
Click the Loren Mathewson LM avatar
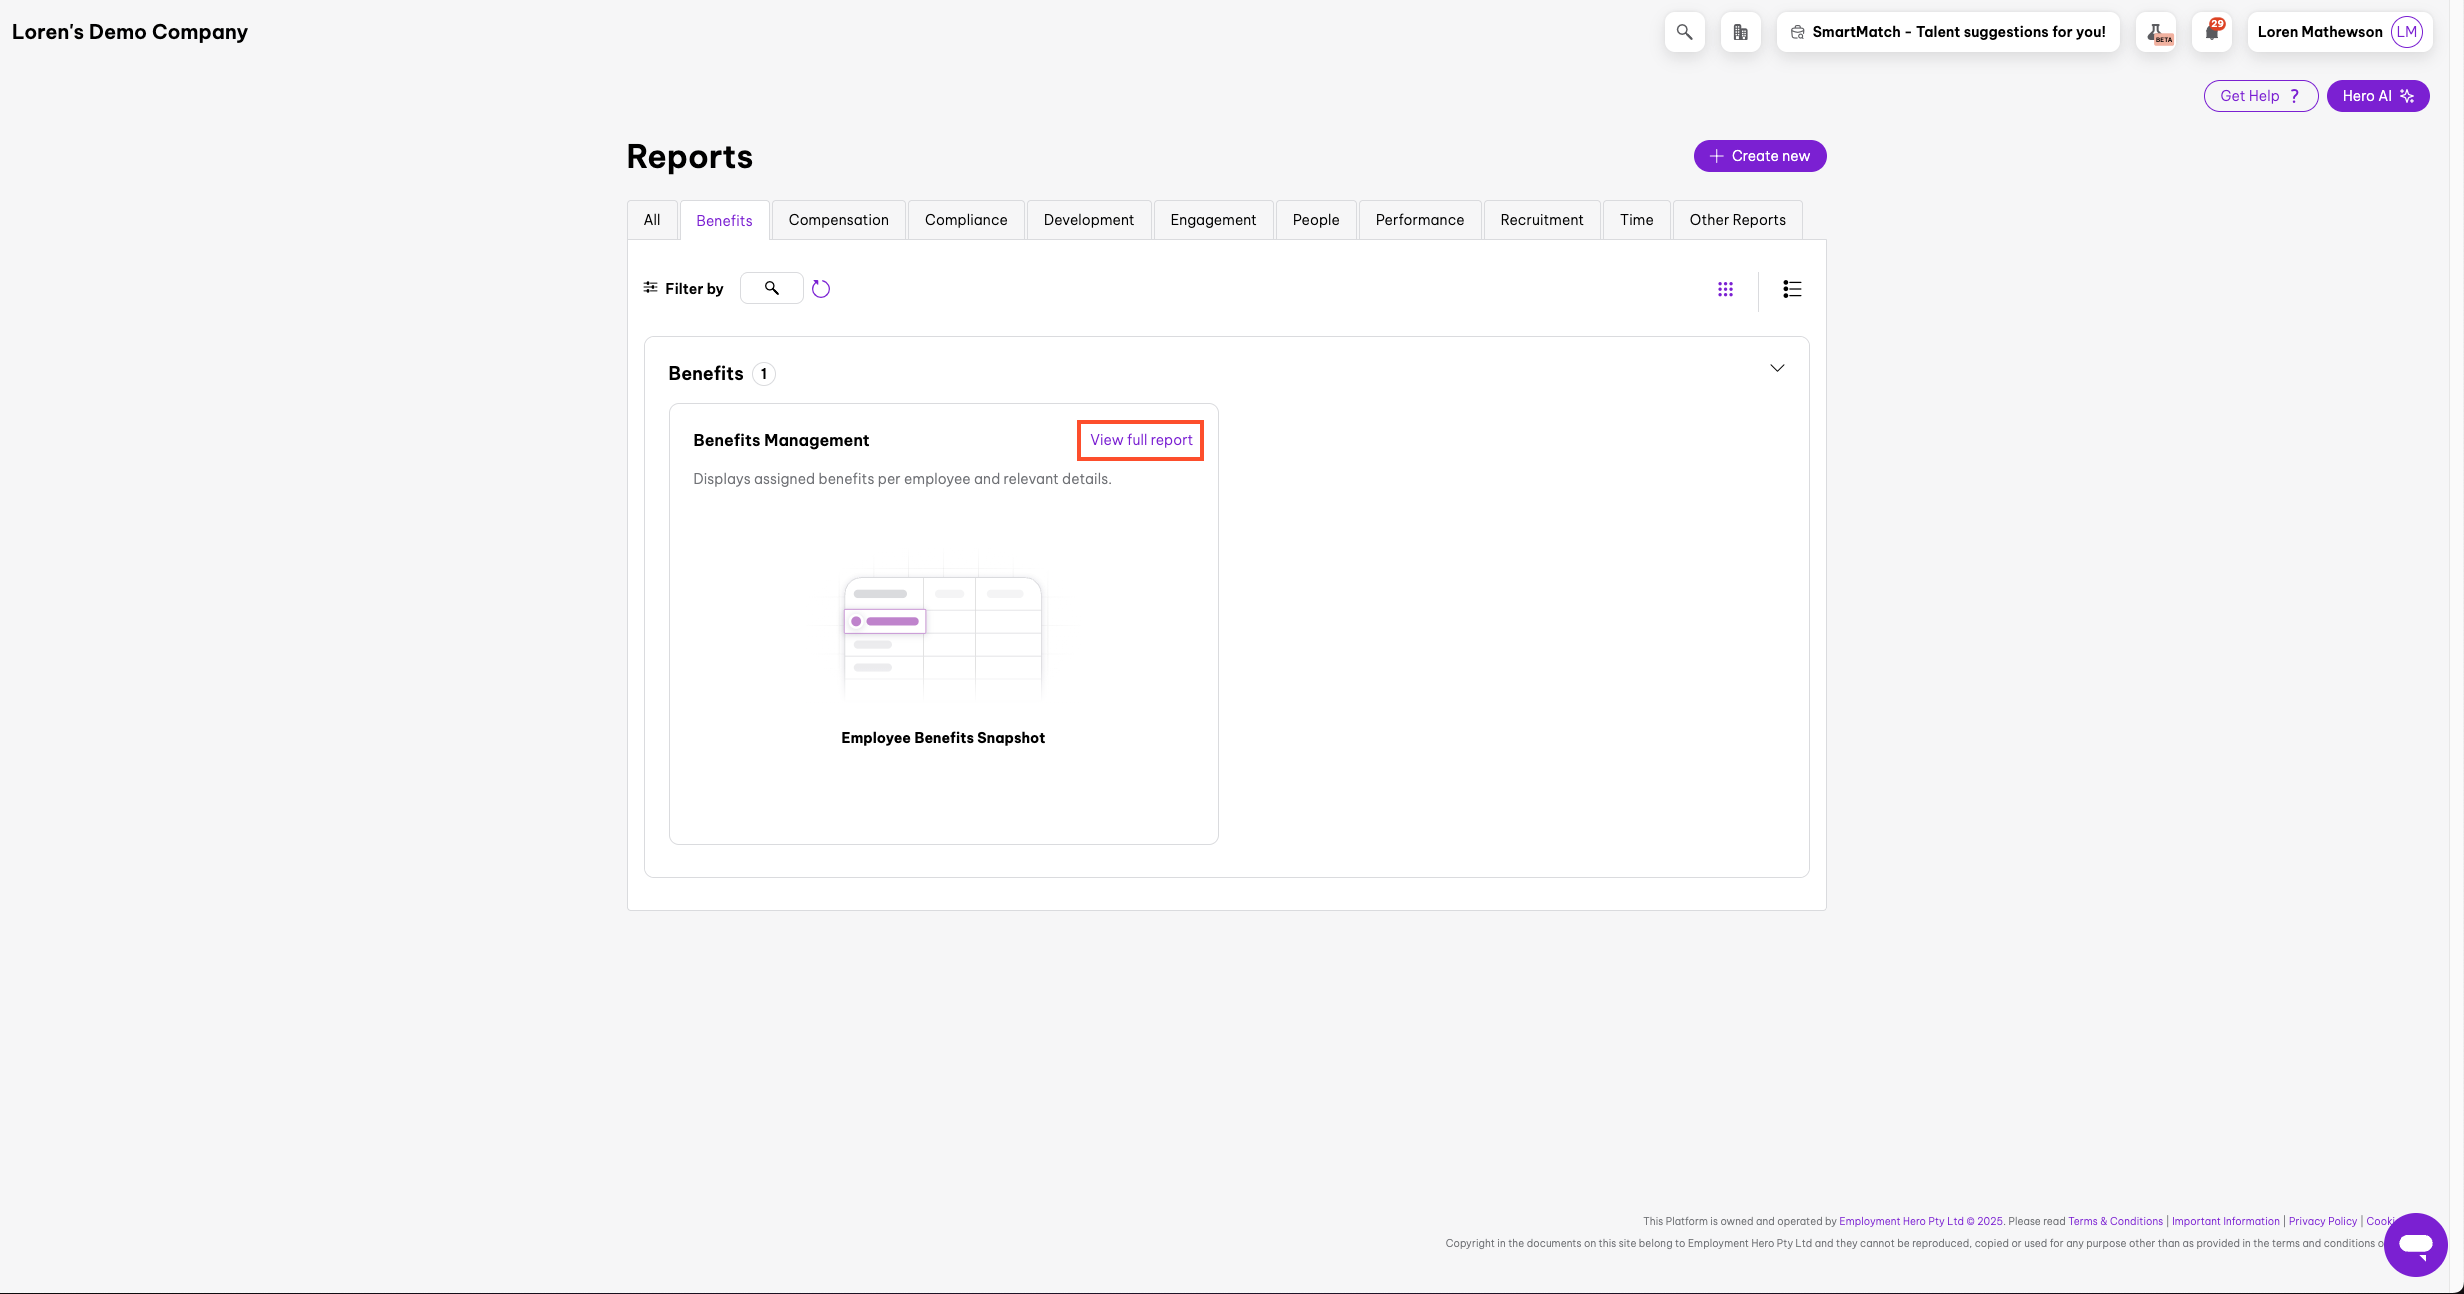coord(2406,32)
